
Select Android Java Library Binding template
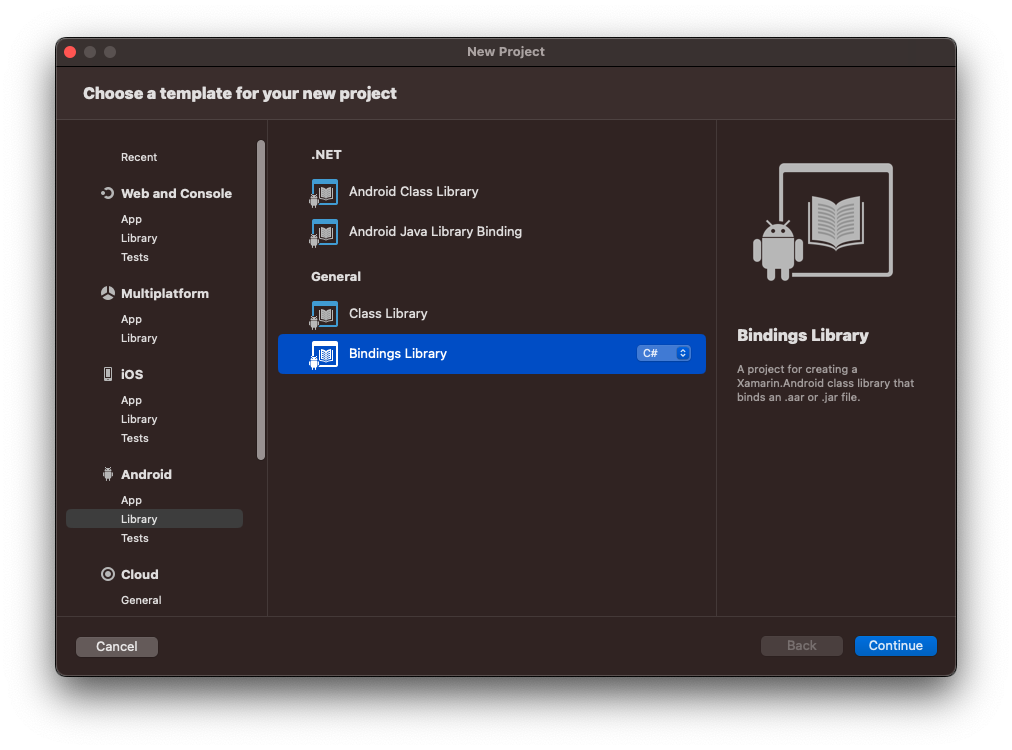coord(492,232)
